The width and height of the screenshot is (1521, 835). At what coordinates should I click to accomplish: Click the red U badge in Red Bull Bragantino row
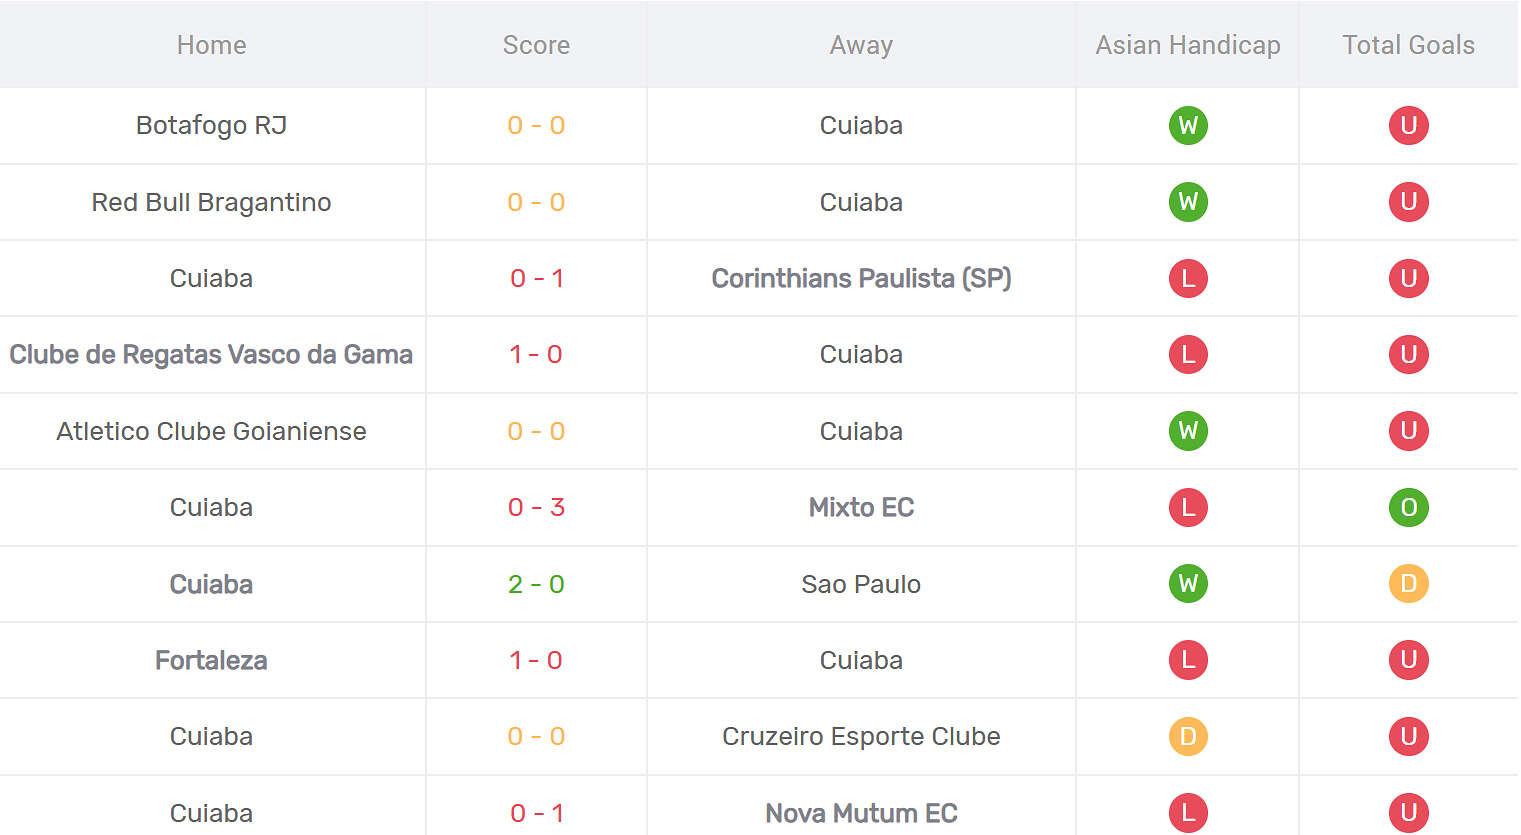pyautogui.click(x=1408, y=202)
